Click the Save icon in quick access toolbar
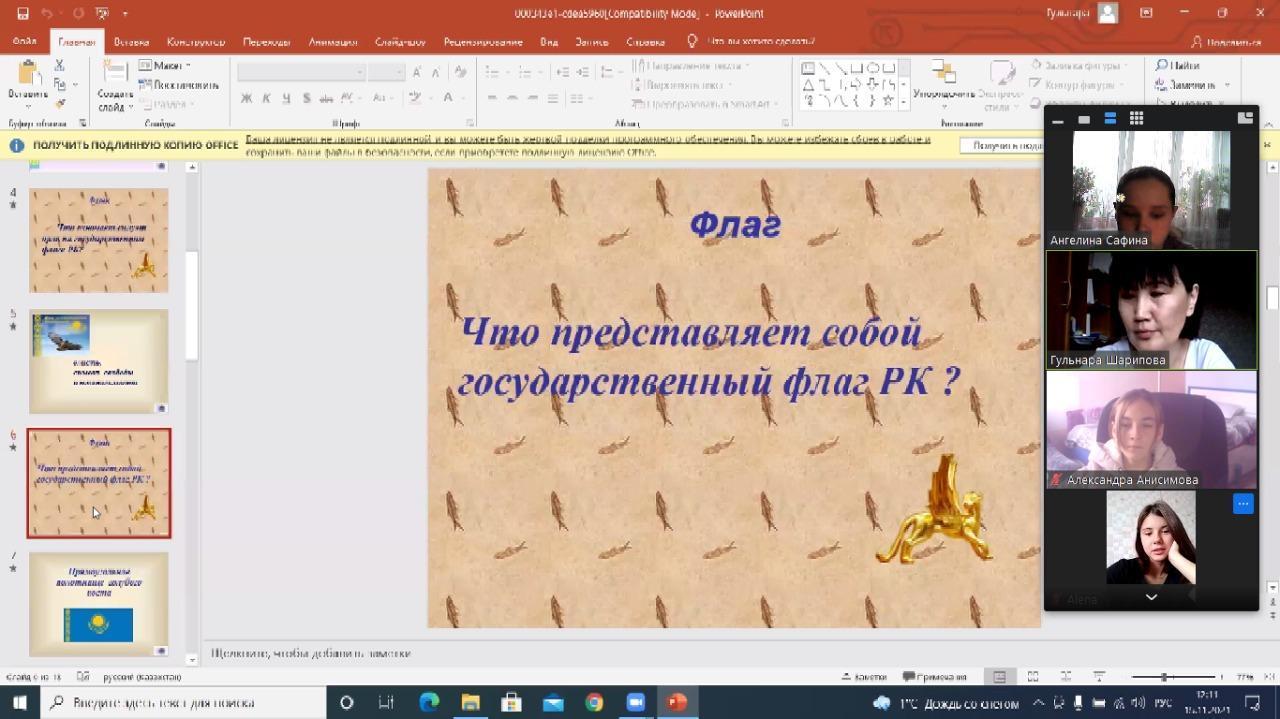Viewport: 1280px width, 719px height. [x=23, y=13]
